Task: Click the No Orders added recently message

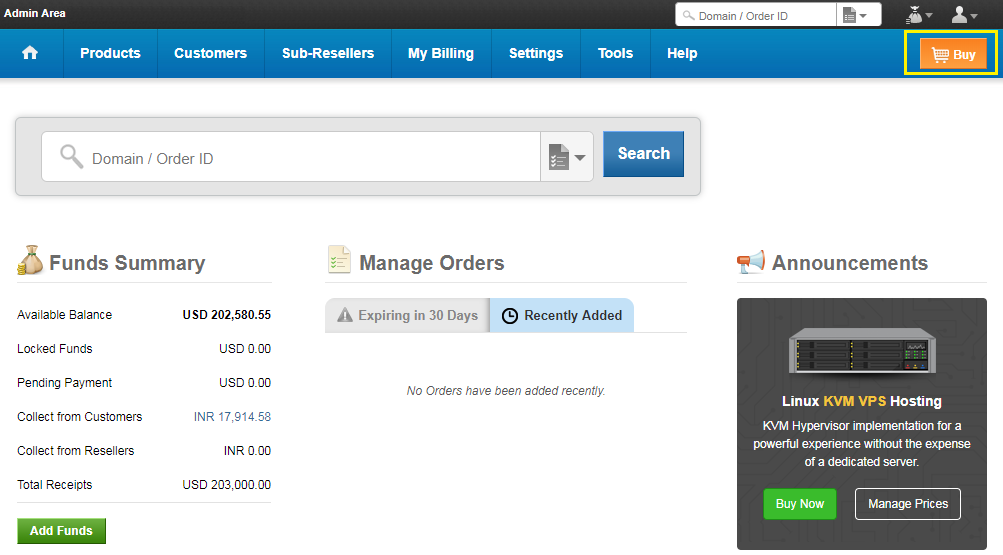Action: (x=506, y=391)
